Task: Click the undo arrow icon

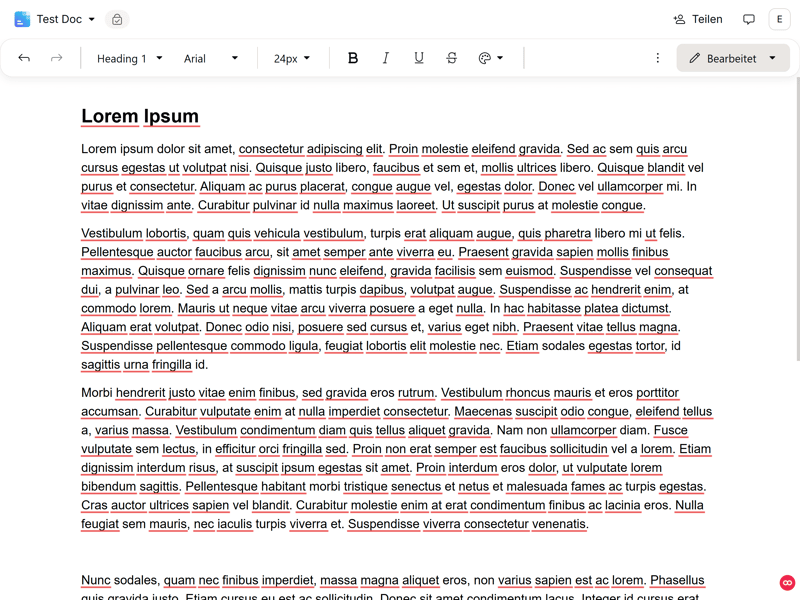Action: click(x=24, y=58)
